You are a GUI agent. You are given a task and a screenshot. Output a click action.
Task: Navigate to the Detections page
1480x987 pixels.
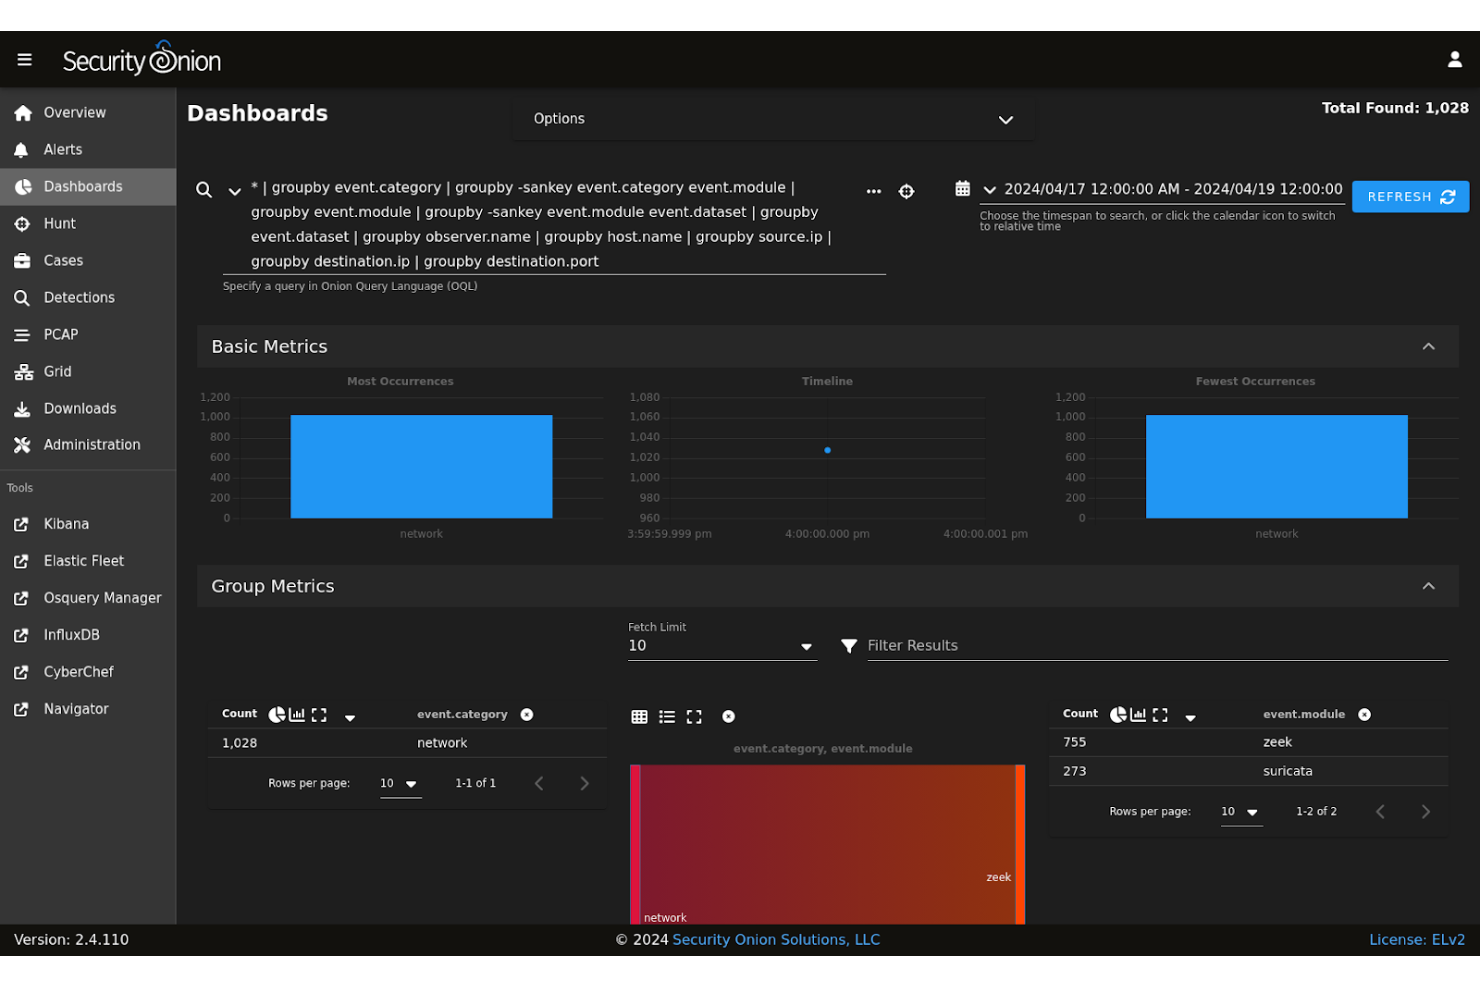pos(78,297)
